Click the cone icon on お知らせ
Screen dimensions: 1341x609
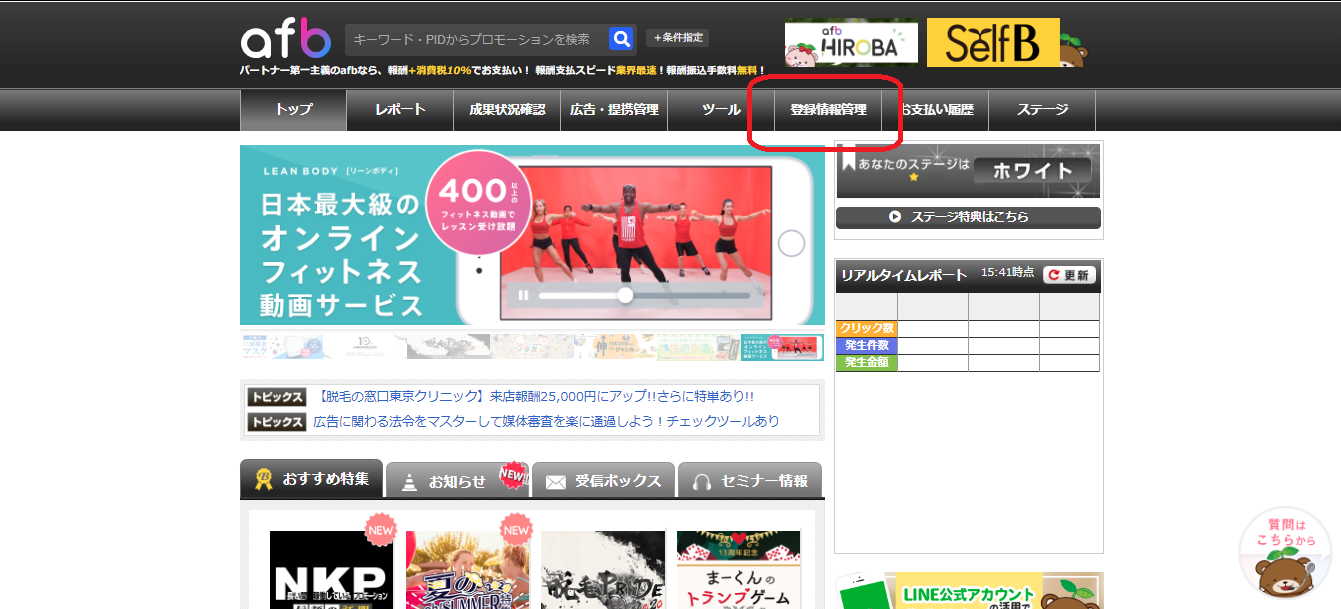[x=409, y=482]
